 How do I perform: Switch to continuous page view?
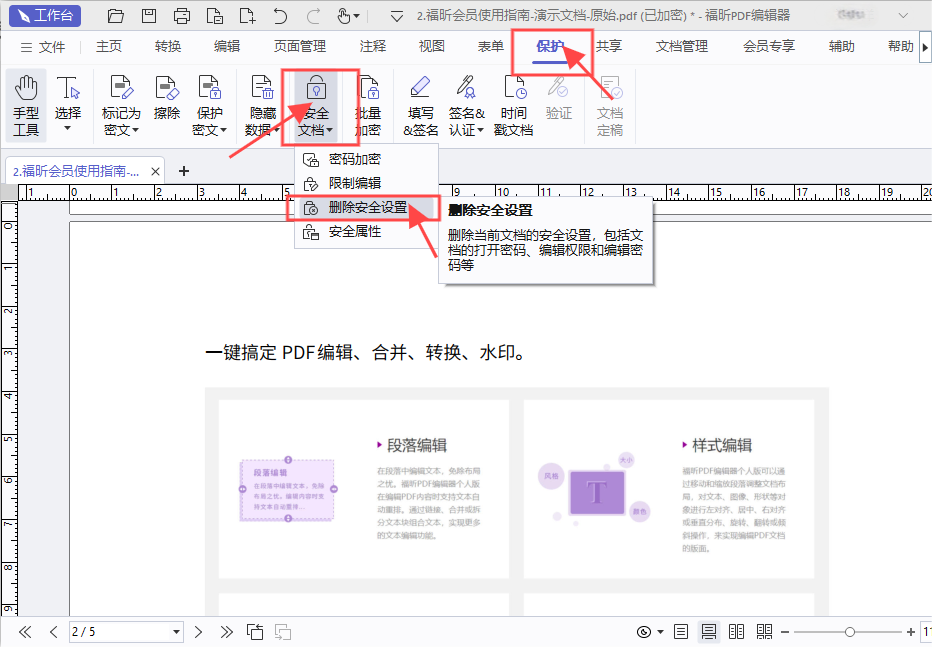[708, 632]
